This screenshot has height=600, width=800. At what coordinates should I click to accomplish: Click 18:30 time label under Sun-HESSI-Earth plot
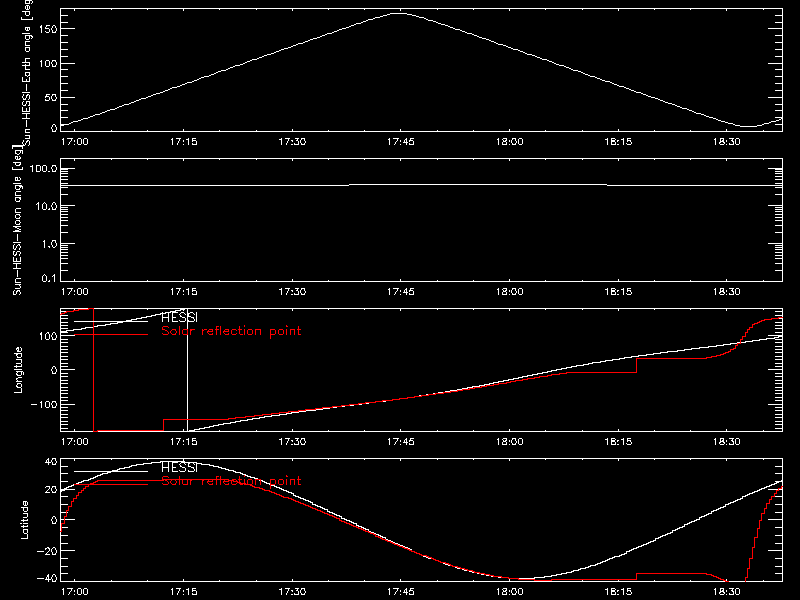pos(727,142)
